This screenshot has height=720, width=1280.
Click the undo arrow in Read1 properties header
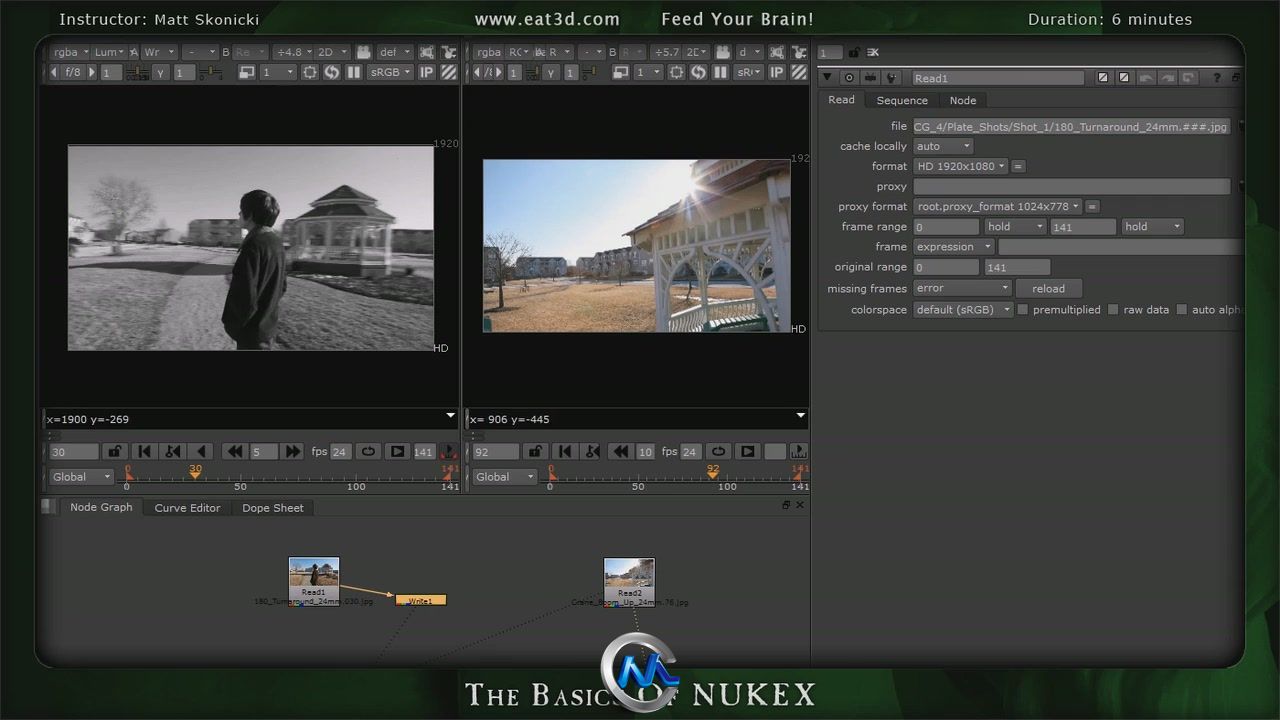pos(1147,78)
